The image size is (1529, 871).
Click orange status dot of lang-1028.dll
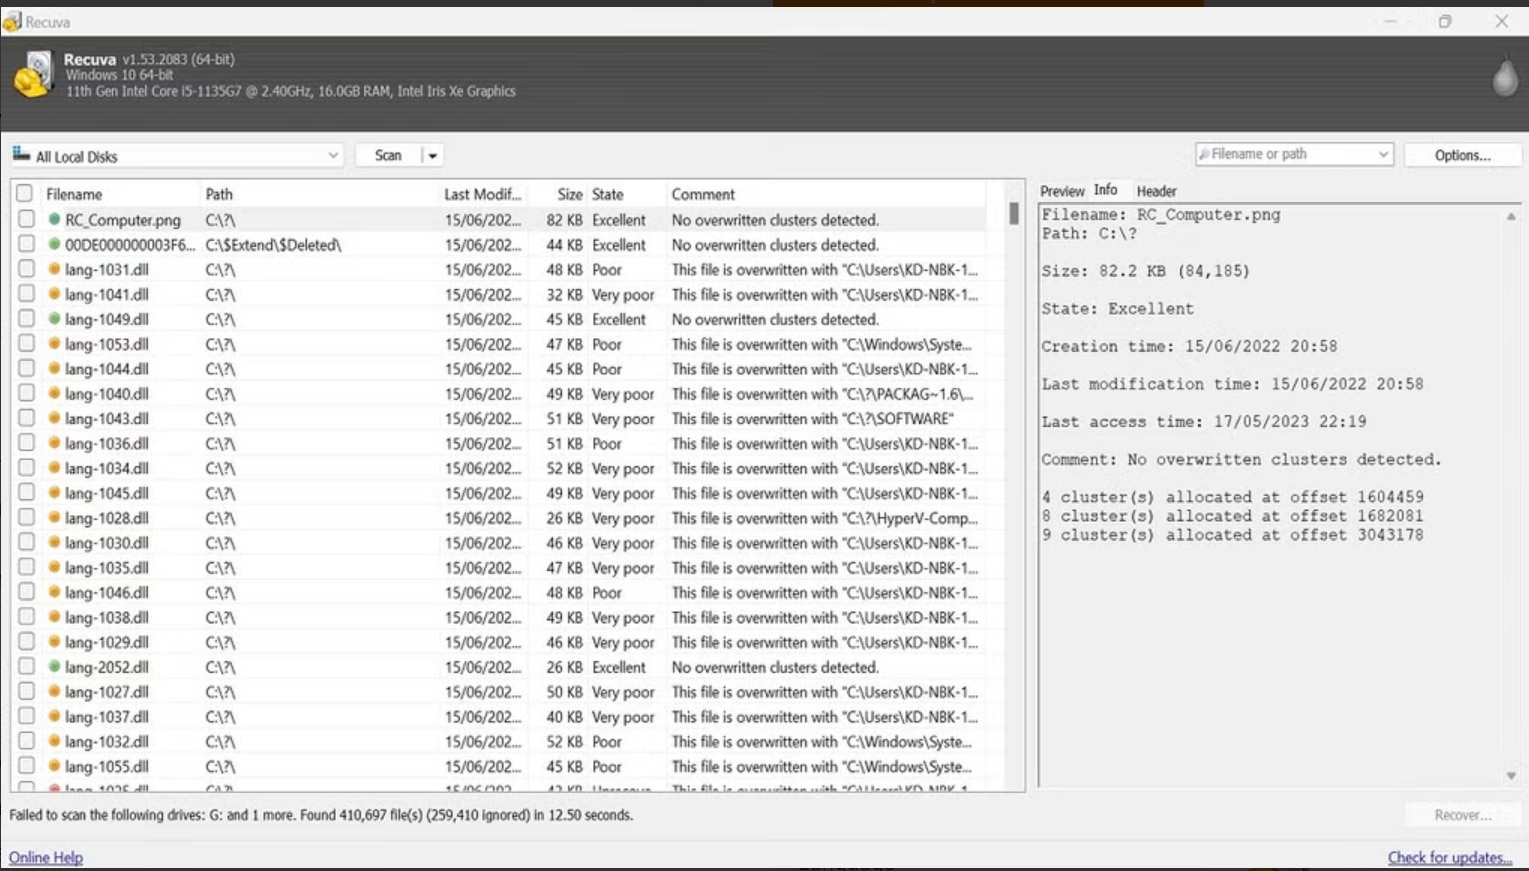(54, 518)
